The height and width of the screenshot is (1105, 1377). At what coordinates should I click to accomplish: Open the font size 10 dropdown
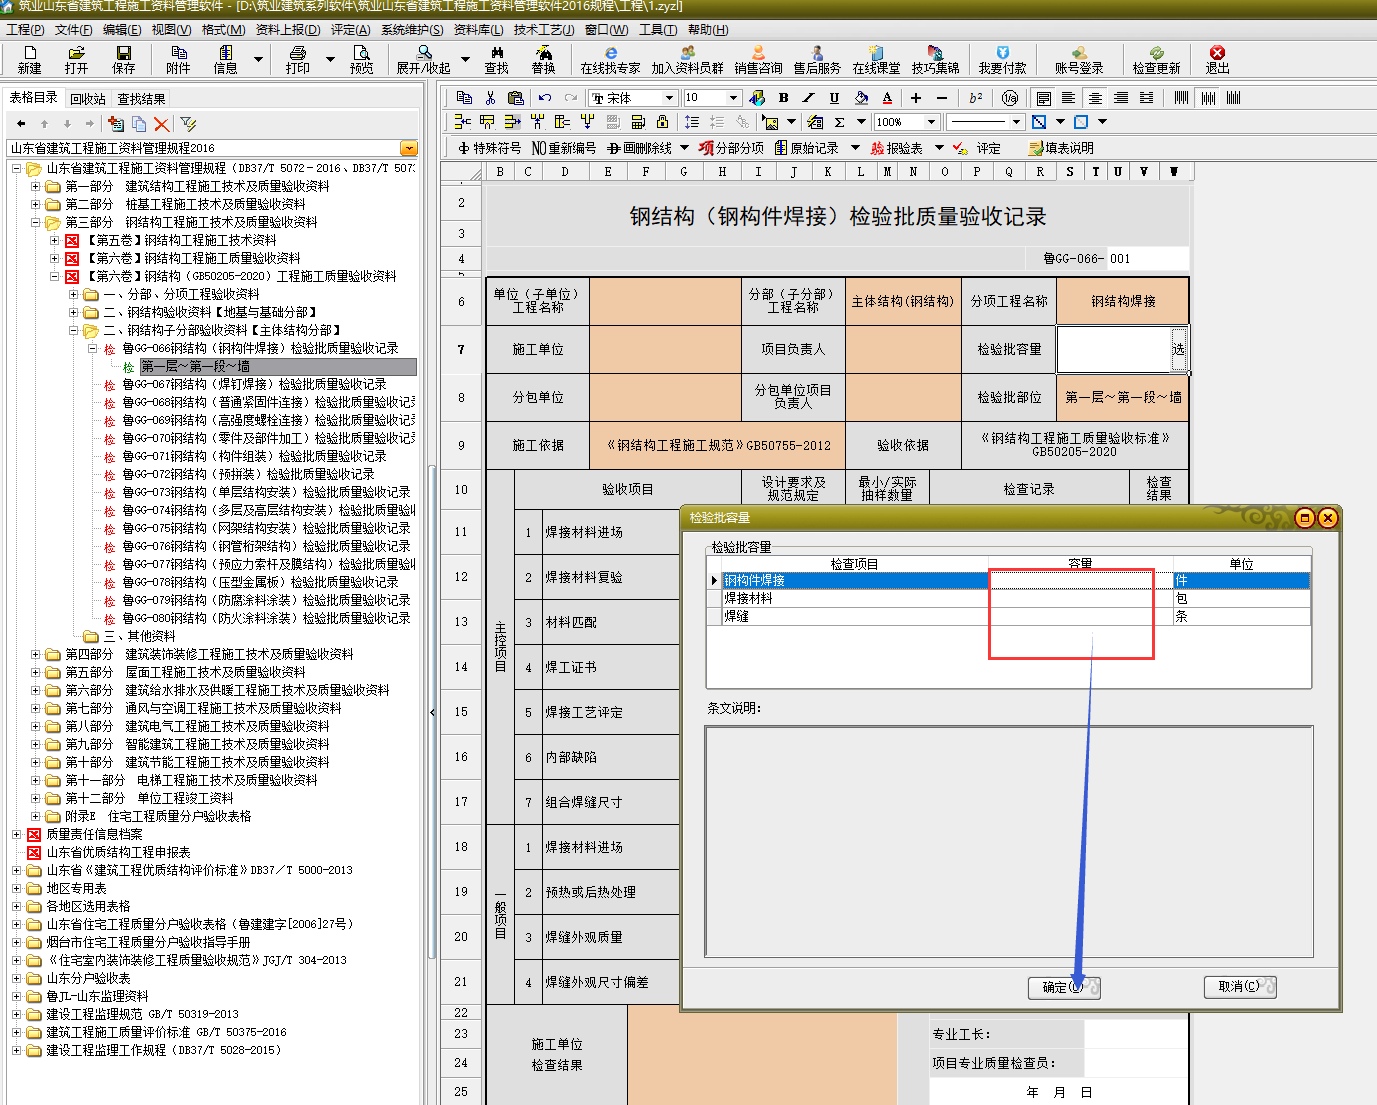[x=733, y=97]
